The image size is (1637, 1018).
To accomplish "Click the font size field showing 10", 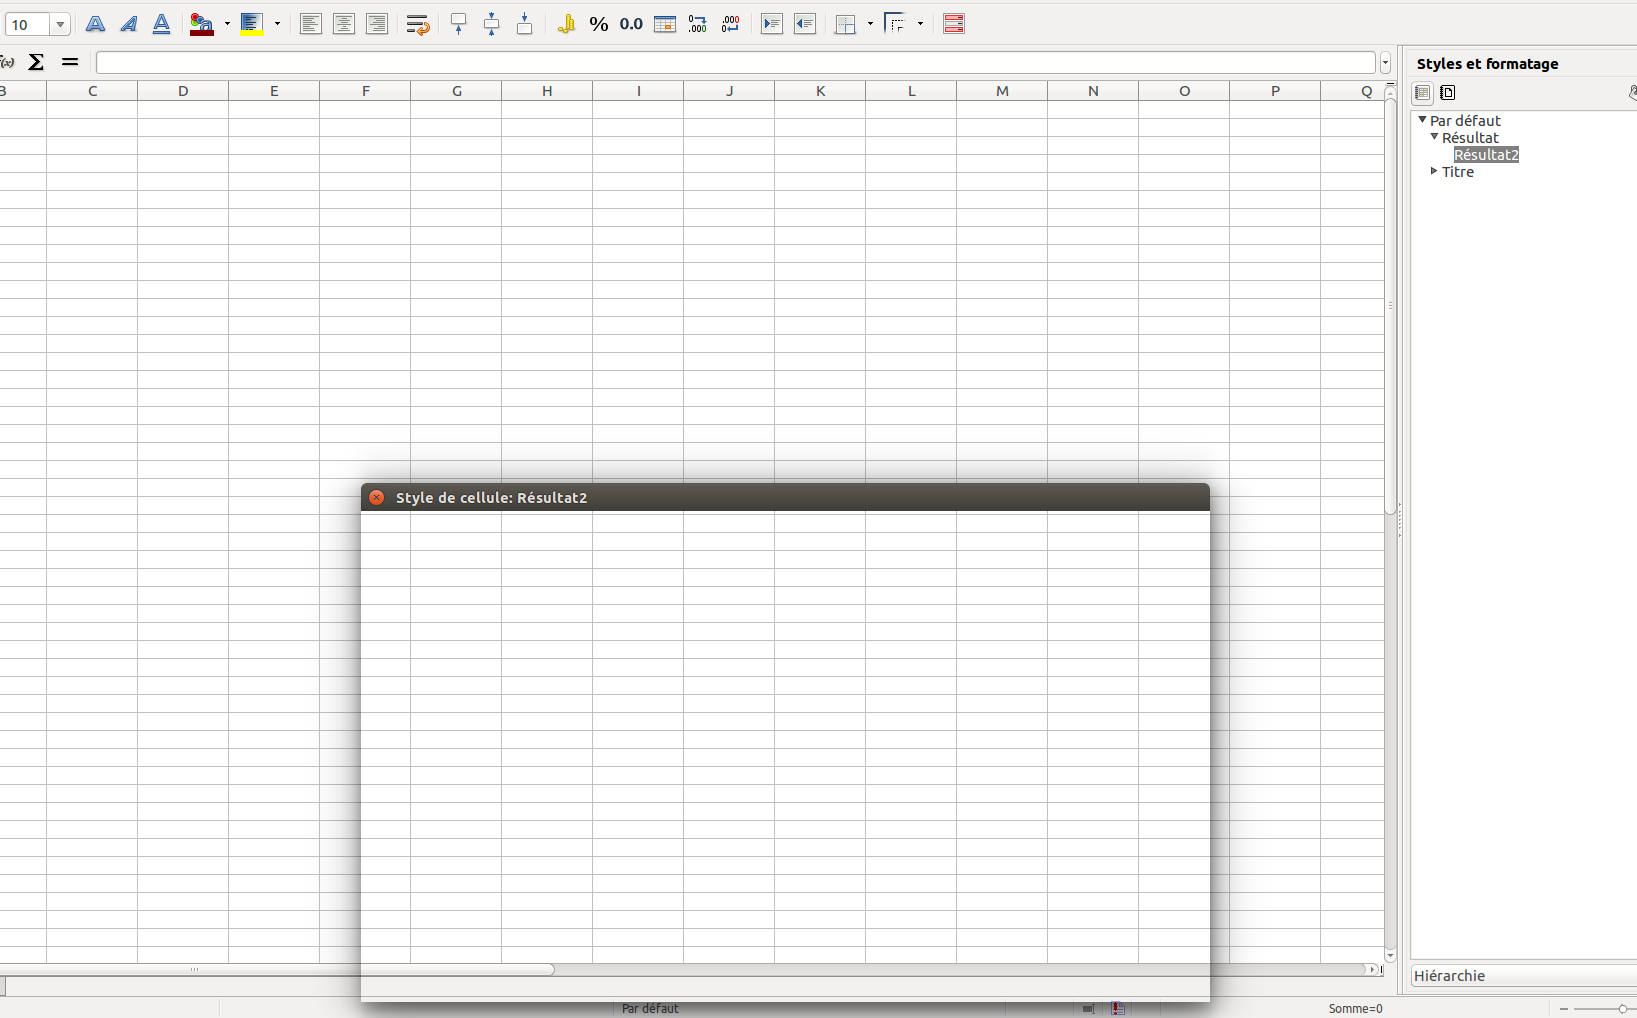I will [28, 25].
